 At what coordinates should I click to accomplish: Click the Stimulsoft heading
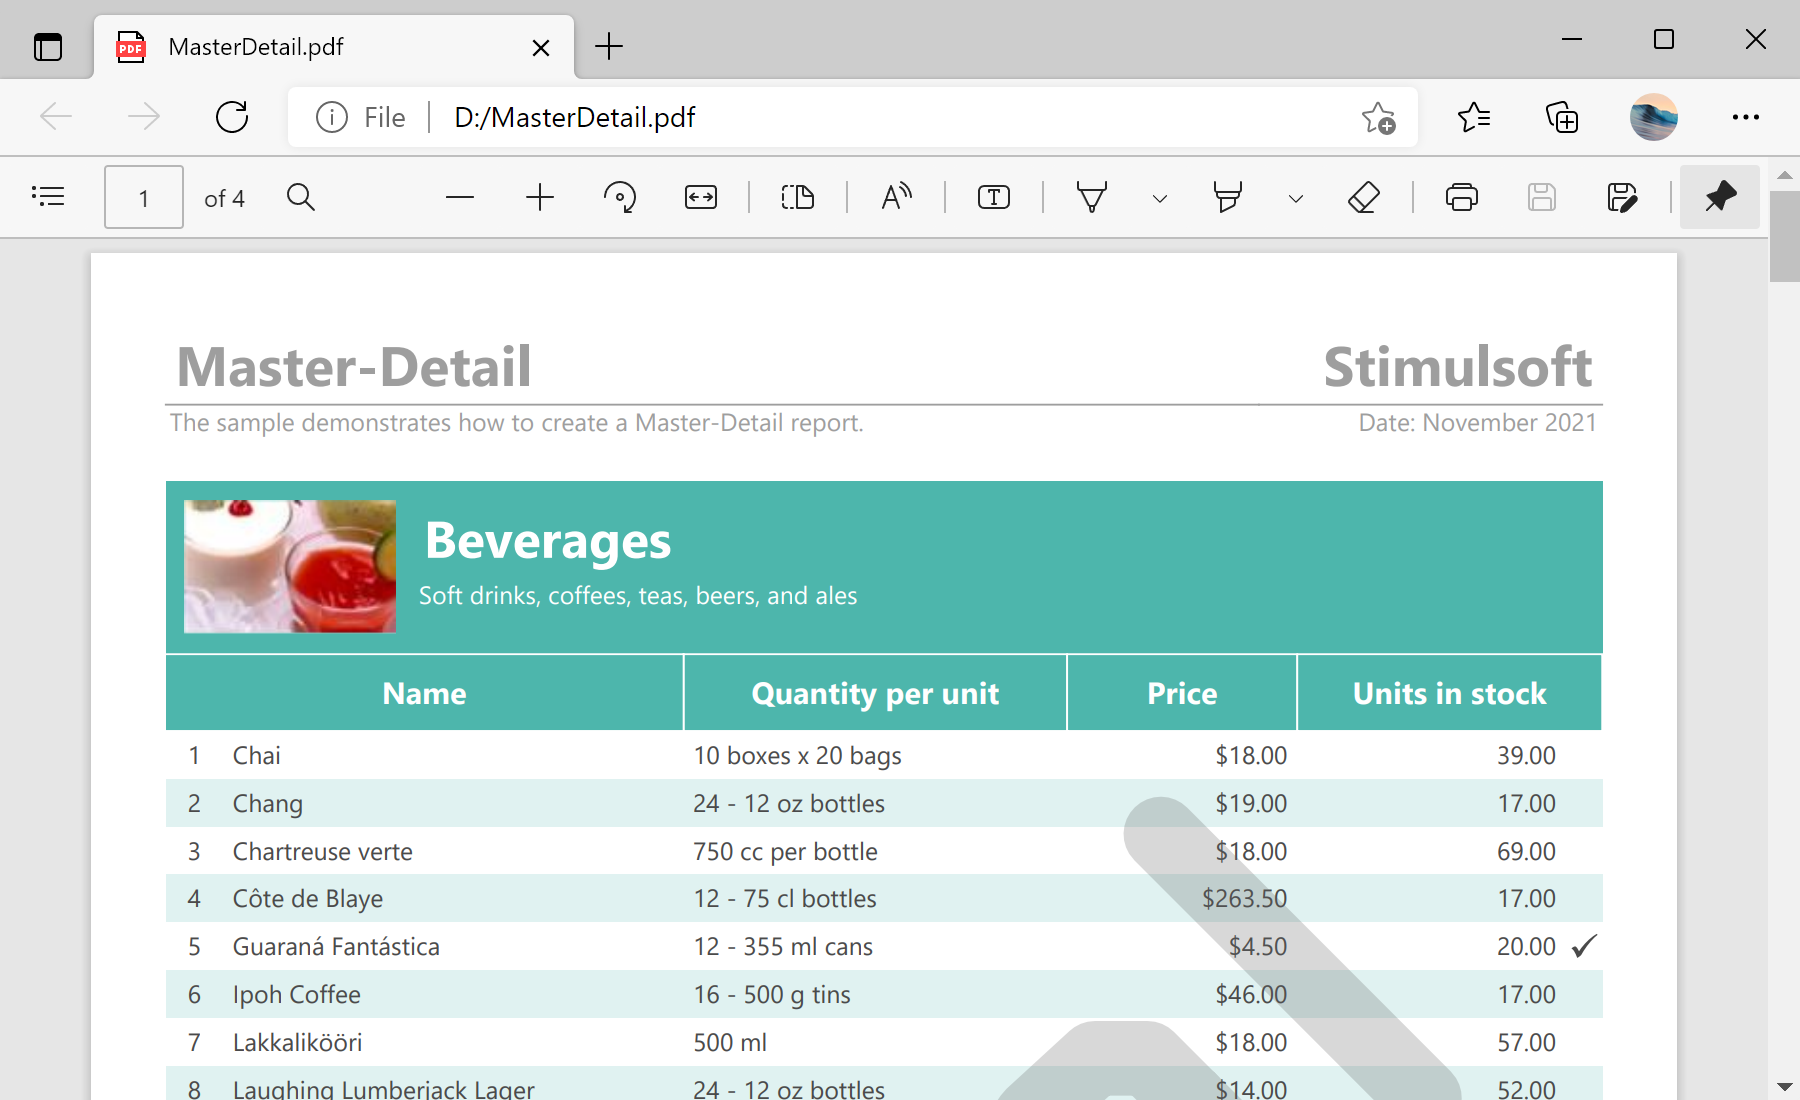(x=1457, y=366)
